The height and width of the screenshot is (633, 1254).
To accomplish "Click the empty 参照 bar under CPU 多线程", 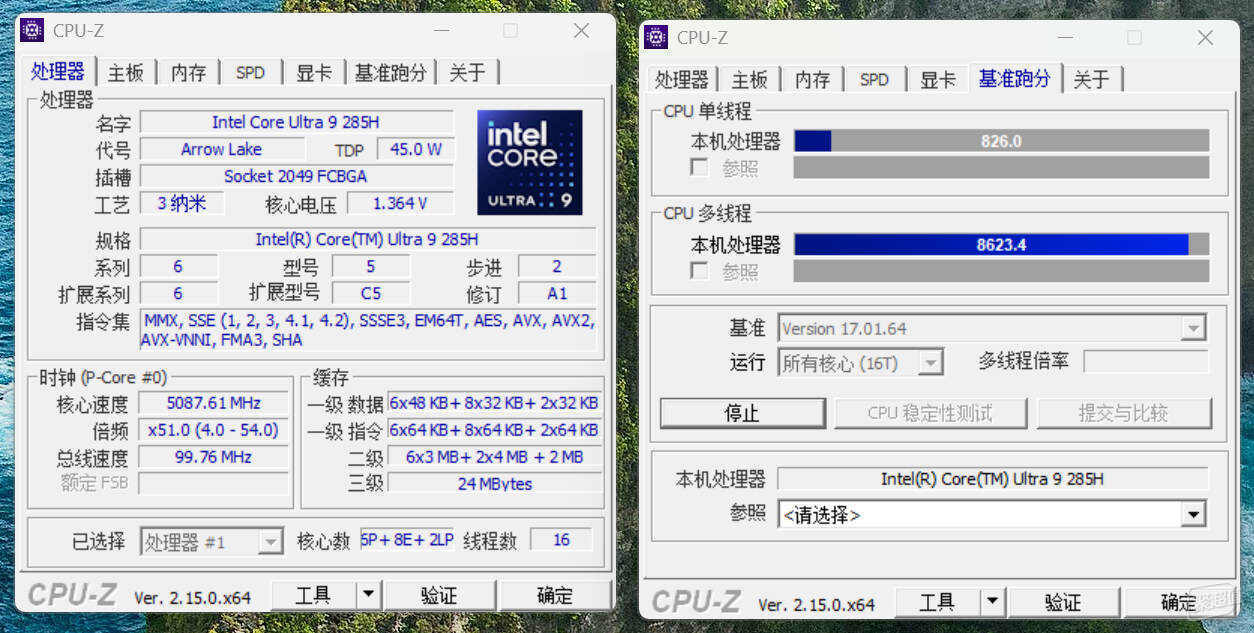I will point(1001,271).
